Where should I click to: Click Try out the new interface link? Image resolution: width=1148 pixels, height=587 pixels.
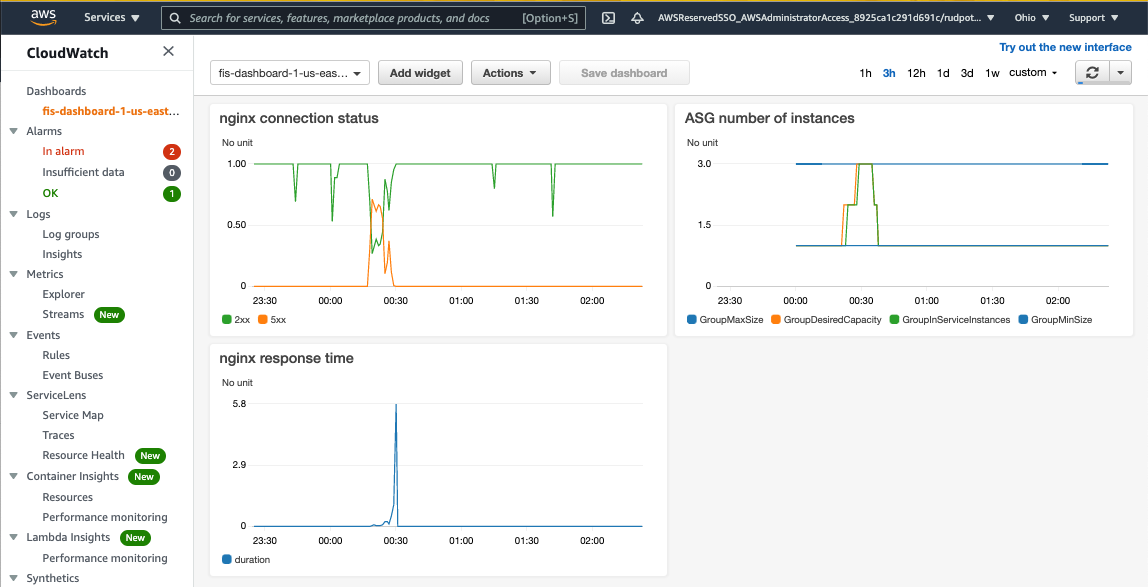pyautogui.click(x=1065, y=47)
